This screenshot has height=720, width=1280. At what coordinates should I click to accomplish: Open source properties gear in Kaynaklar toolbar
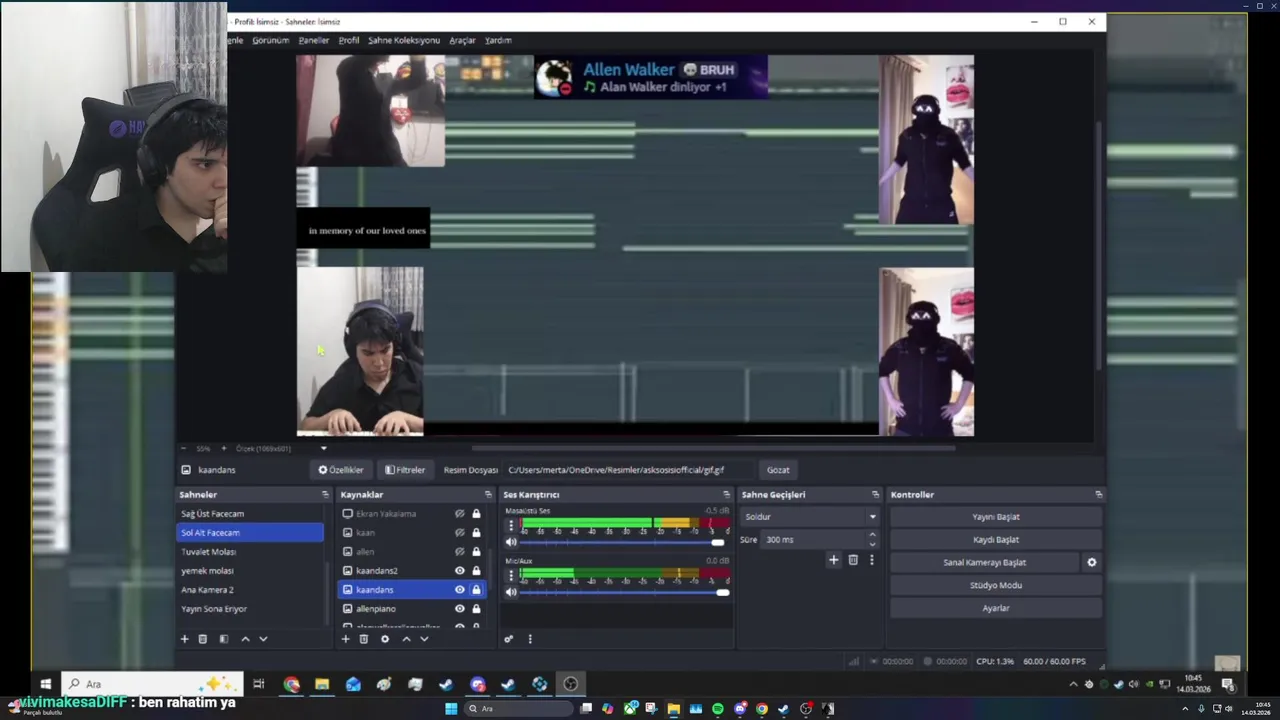point(385,639)
